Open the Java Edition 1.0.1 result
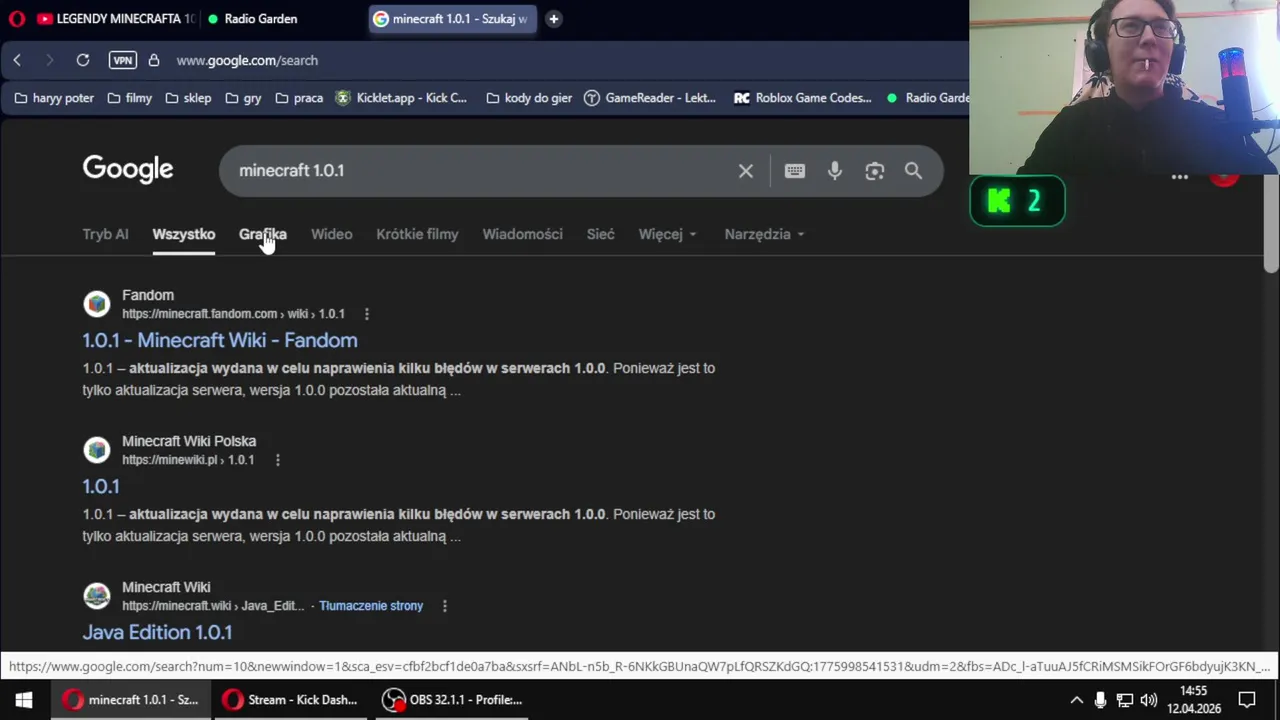The image size is (1280, 720). point(157,632)
